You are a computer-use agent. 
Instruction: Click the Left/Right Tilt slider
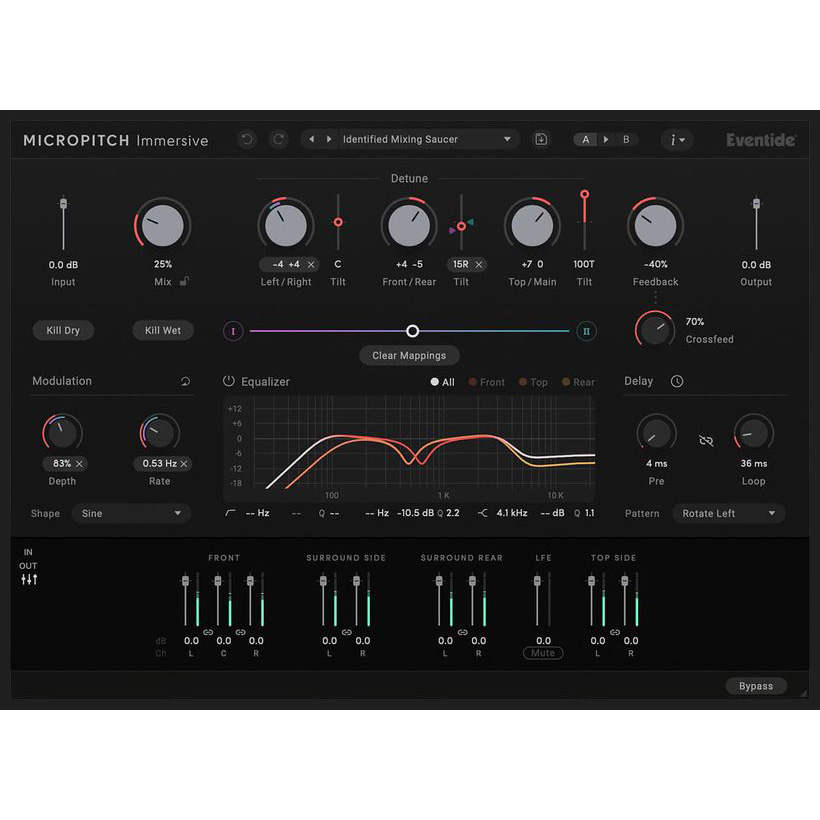(338, 222)
